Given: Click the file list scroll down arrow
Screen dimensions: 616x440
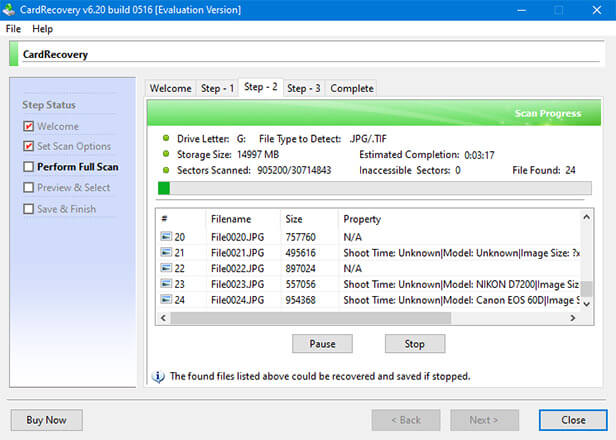Looking at the screenshot, I should pyautogui.click(x=587, y=304).
